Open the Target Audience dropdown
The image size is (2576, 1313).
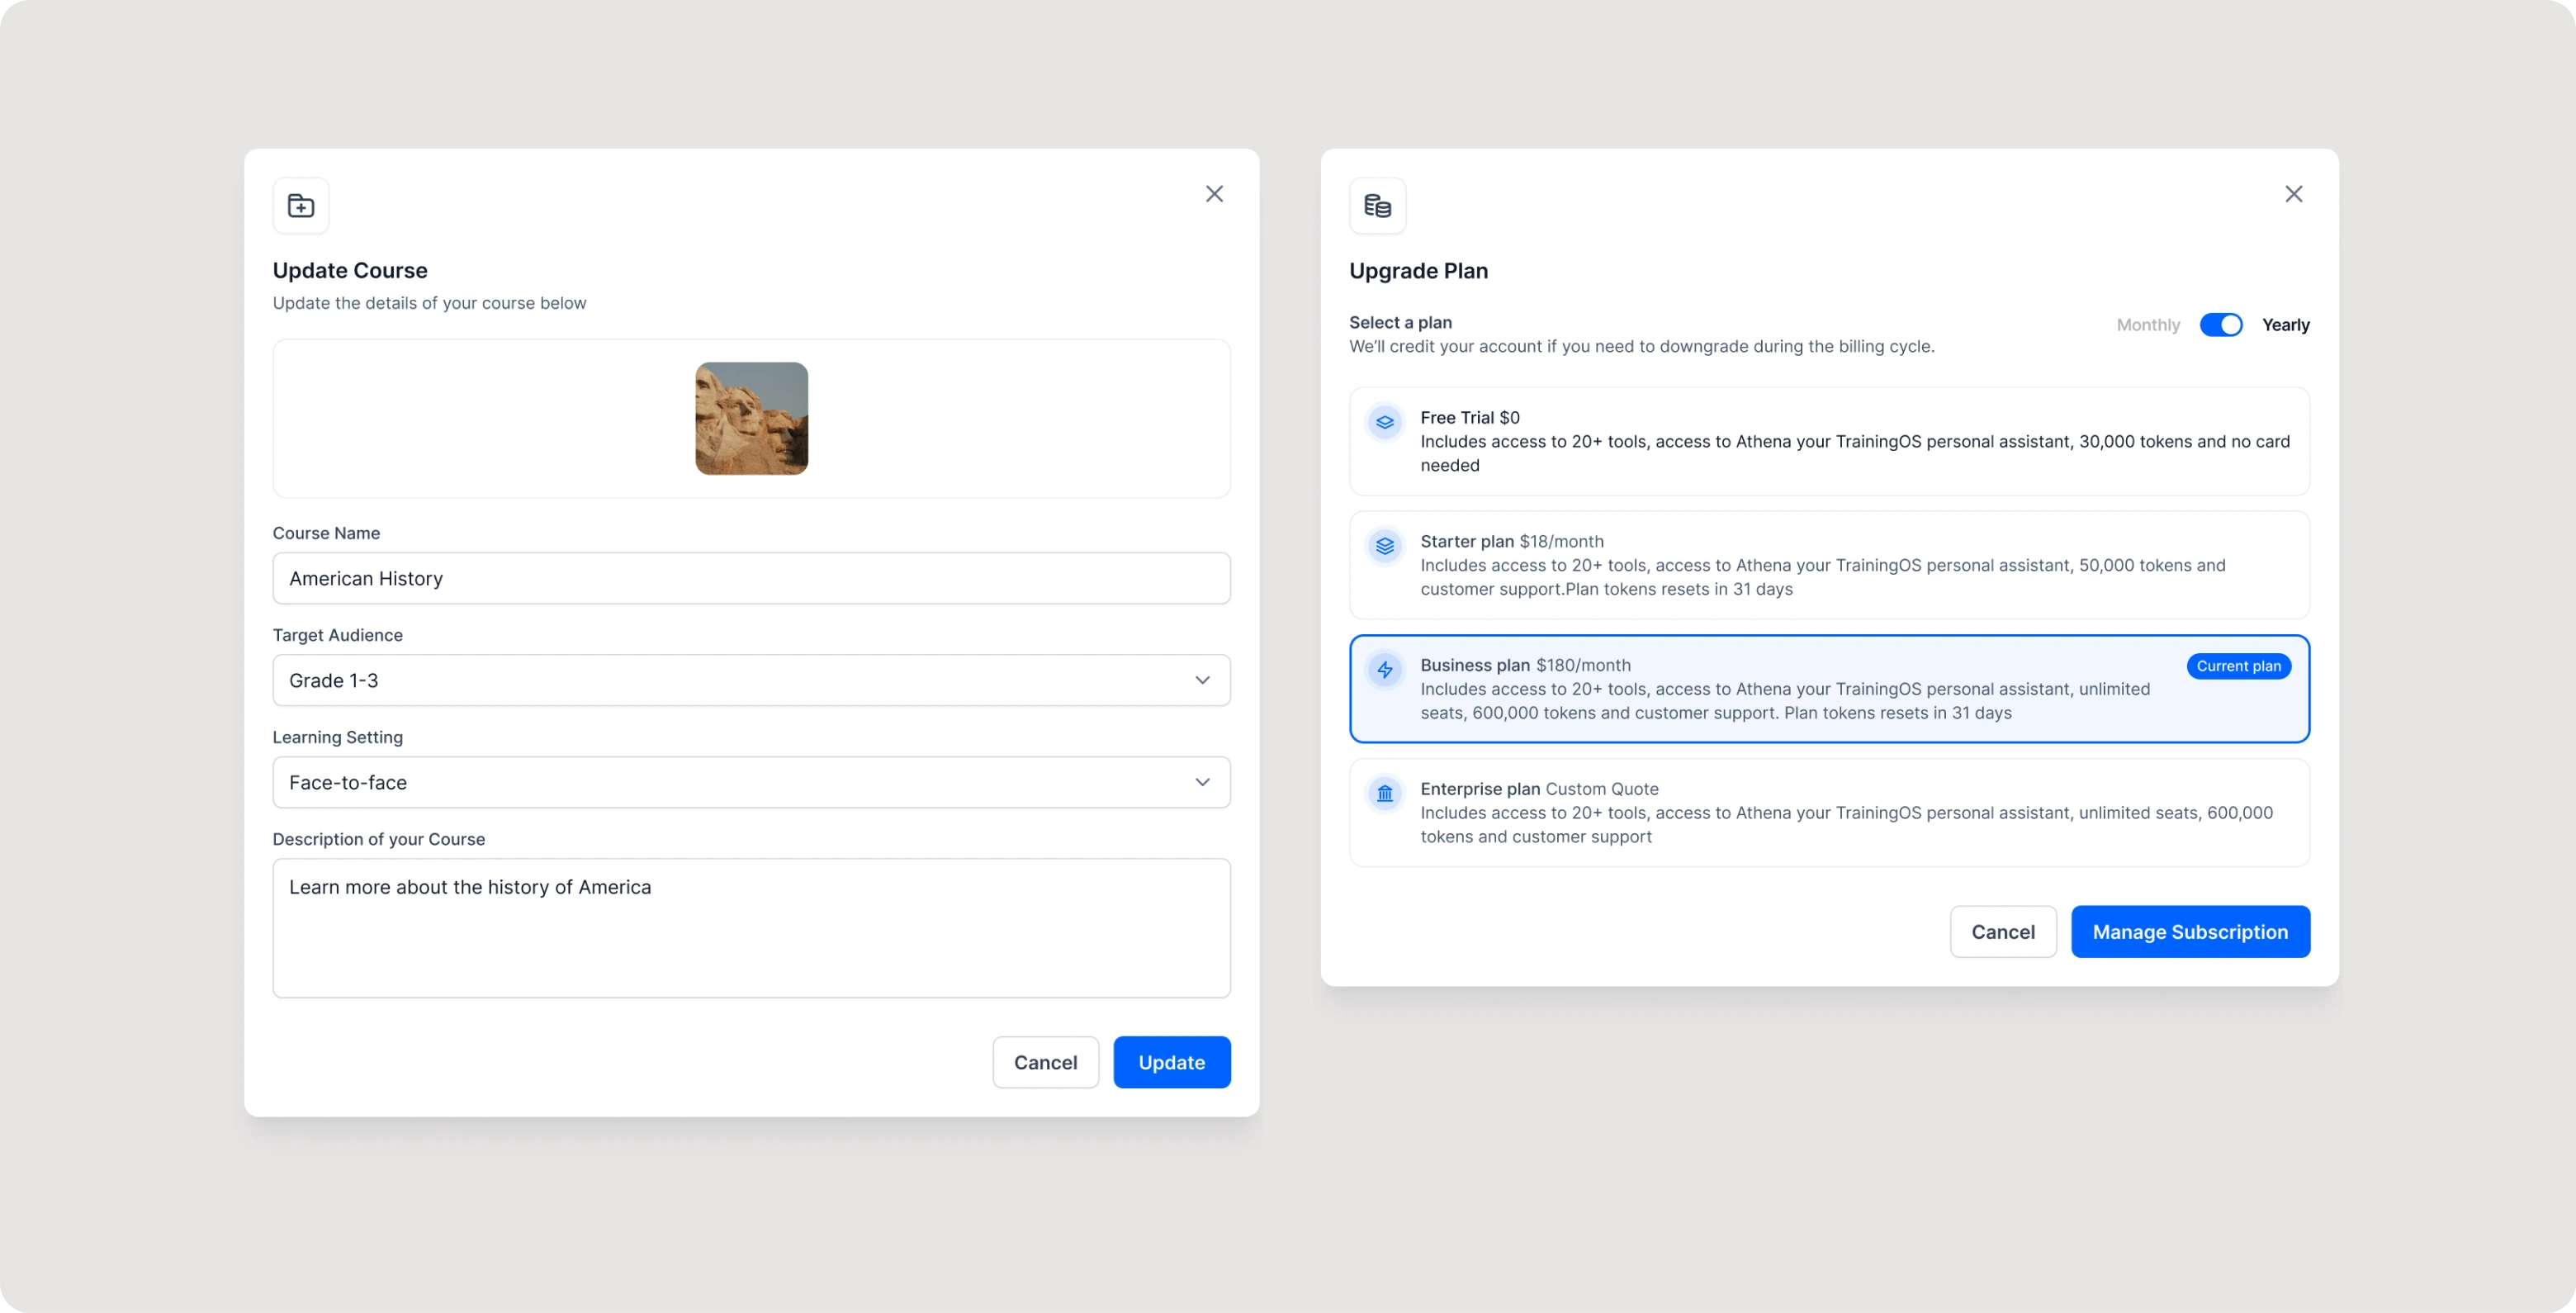pos(750,681)
